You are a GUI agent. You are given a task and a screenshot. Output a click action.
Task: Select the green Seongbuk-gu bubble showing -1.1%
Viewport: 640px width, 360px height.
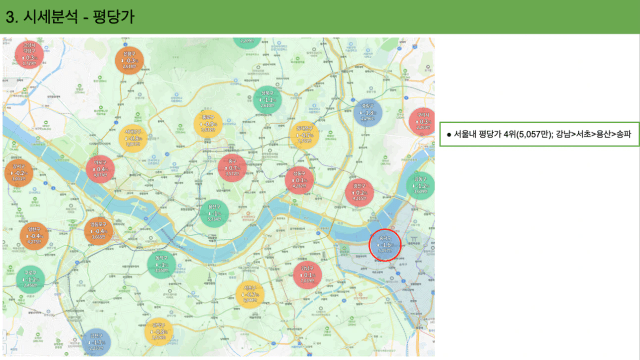(267, 100)
